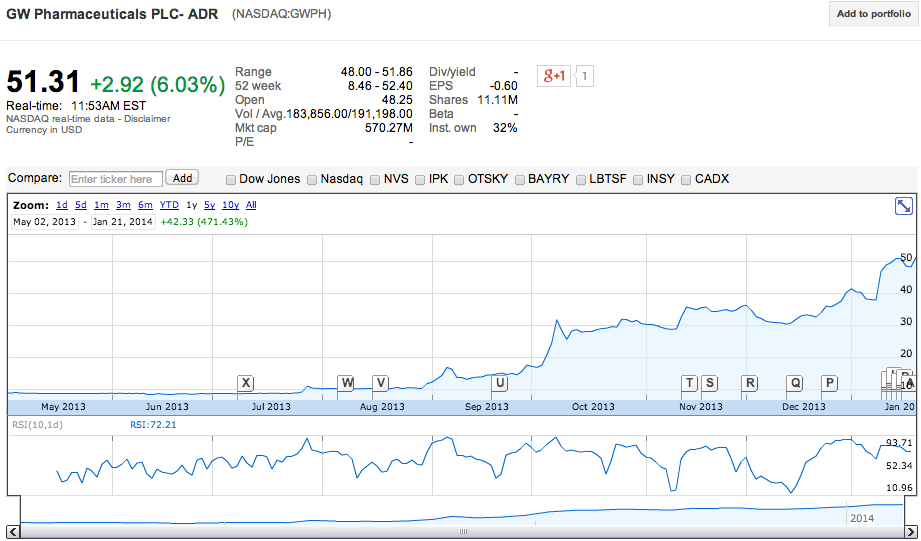Click the current price 51.31
The image size is (921, 541).
pos(43,82)
